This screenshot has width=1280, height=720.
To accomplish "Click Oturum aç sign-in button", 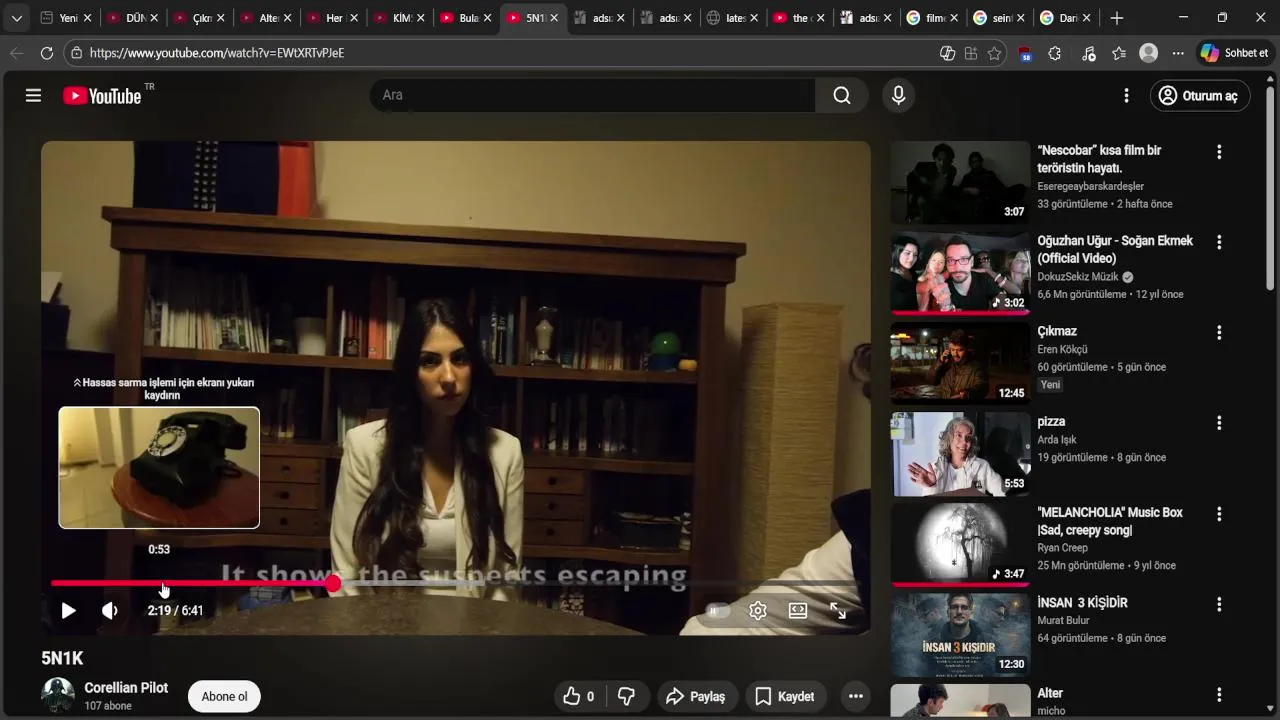I will [x=1199, y=96].
